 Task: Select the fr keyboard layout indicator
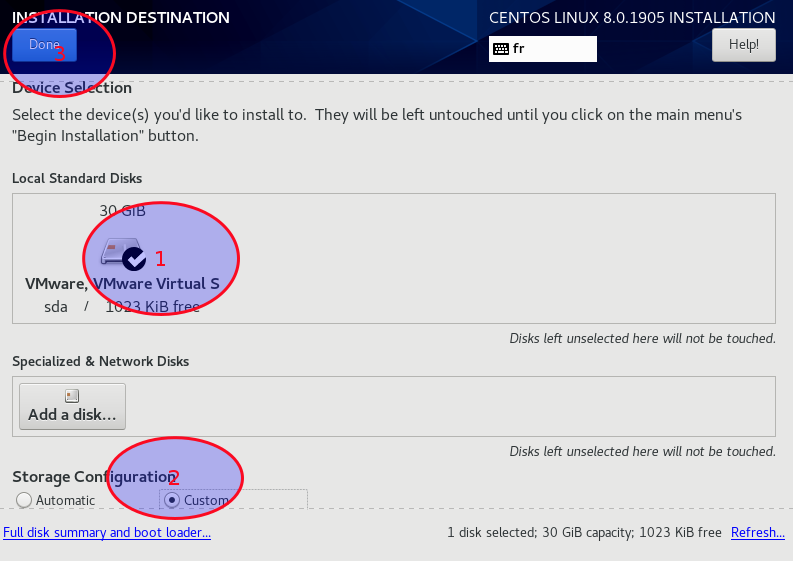[x=543, y=49]
